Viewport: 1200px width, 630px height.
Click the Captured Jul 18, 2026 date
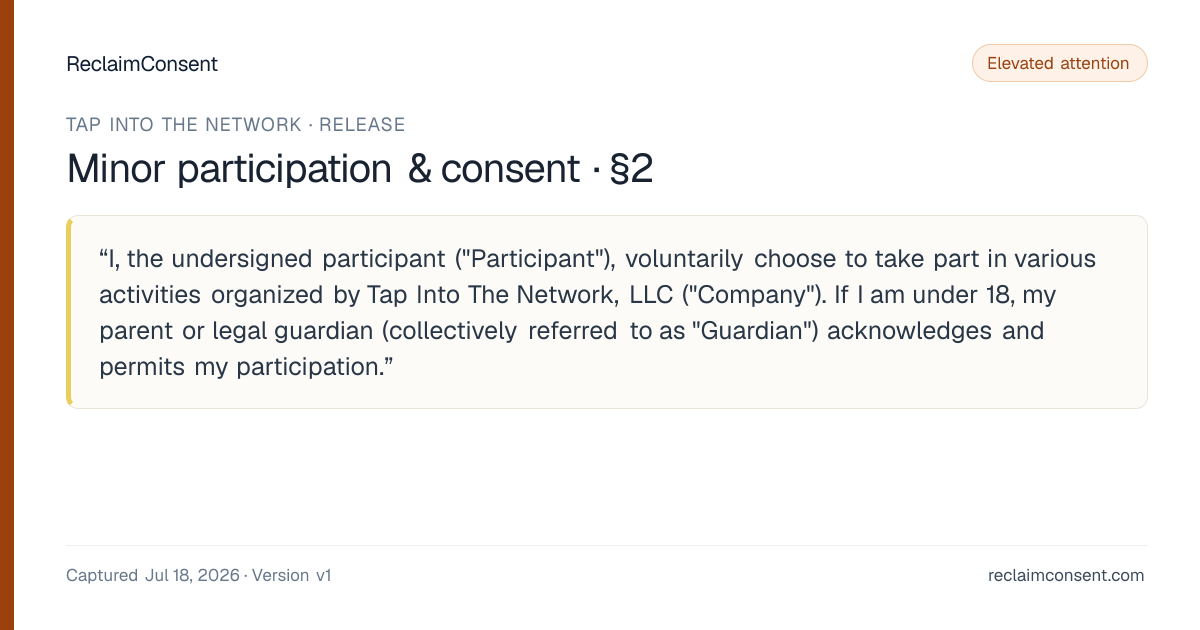(153, 576)
